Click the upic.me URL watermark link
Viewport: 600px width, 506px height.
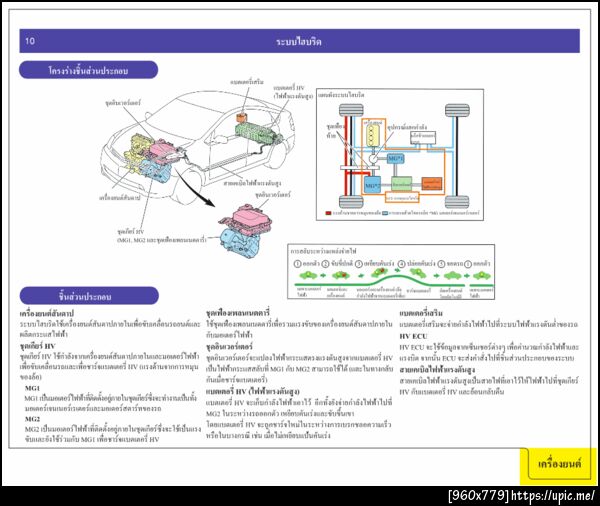coord(553,496)
